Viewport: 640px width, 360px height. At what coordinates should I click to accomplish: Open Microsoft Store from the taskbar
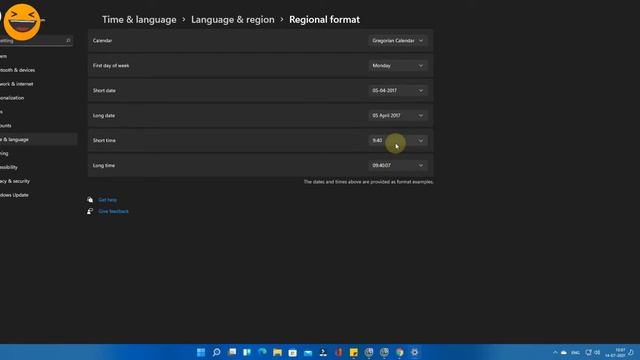[293, 352]
